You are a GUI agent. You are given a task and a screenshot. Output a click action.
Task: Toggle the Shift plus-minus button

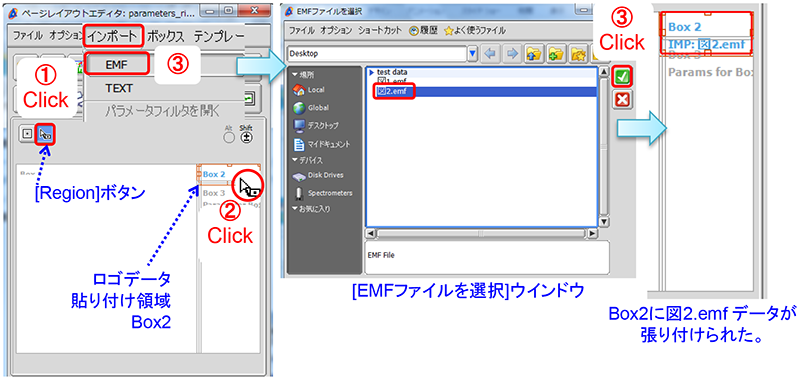(x=246, y=136)
